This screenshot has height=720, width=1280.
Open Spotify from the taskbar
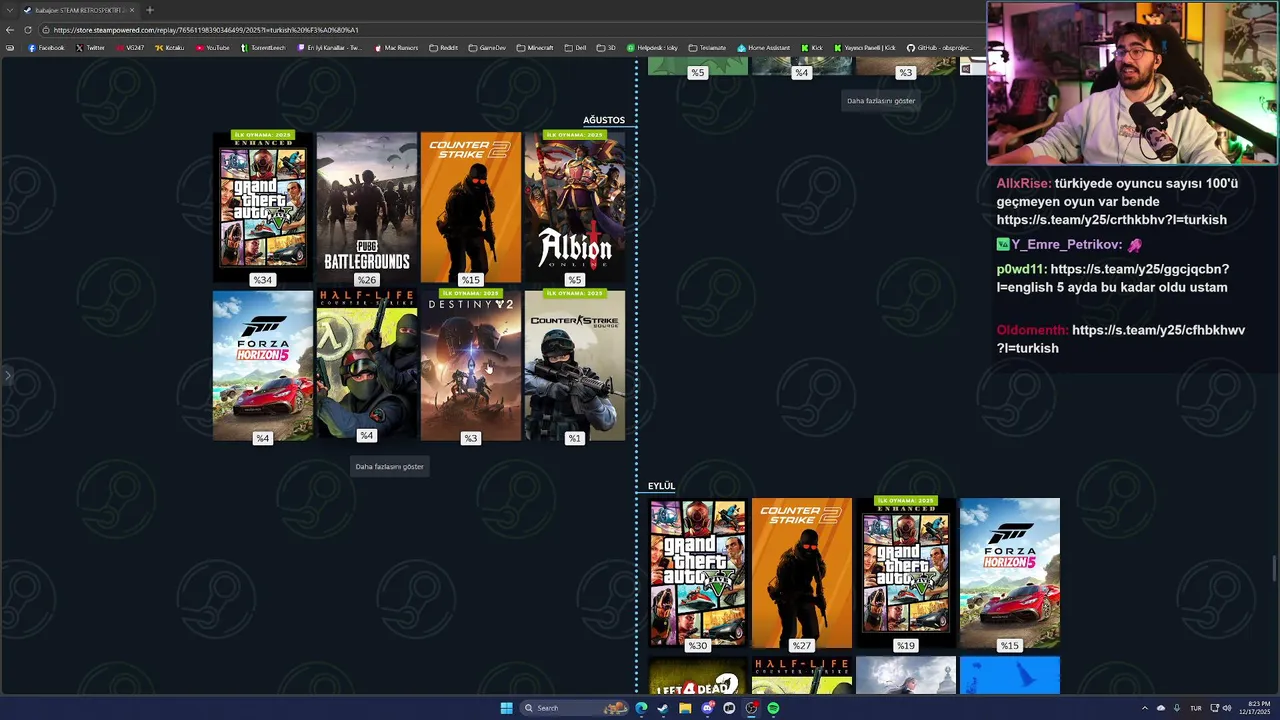click(773, 708)
